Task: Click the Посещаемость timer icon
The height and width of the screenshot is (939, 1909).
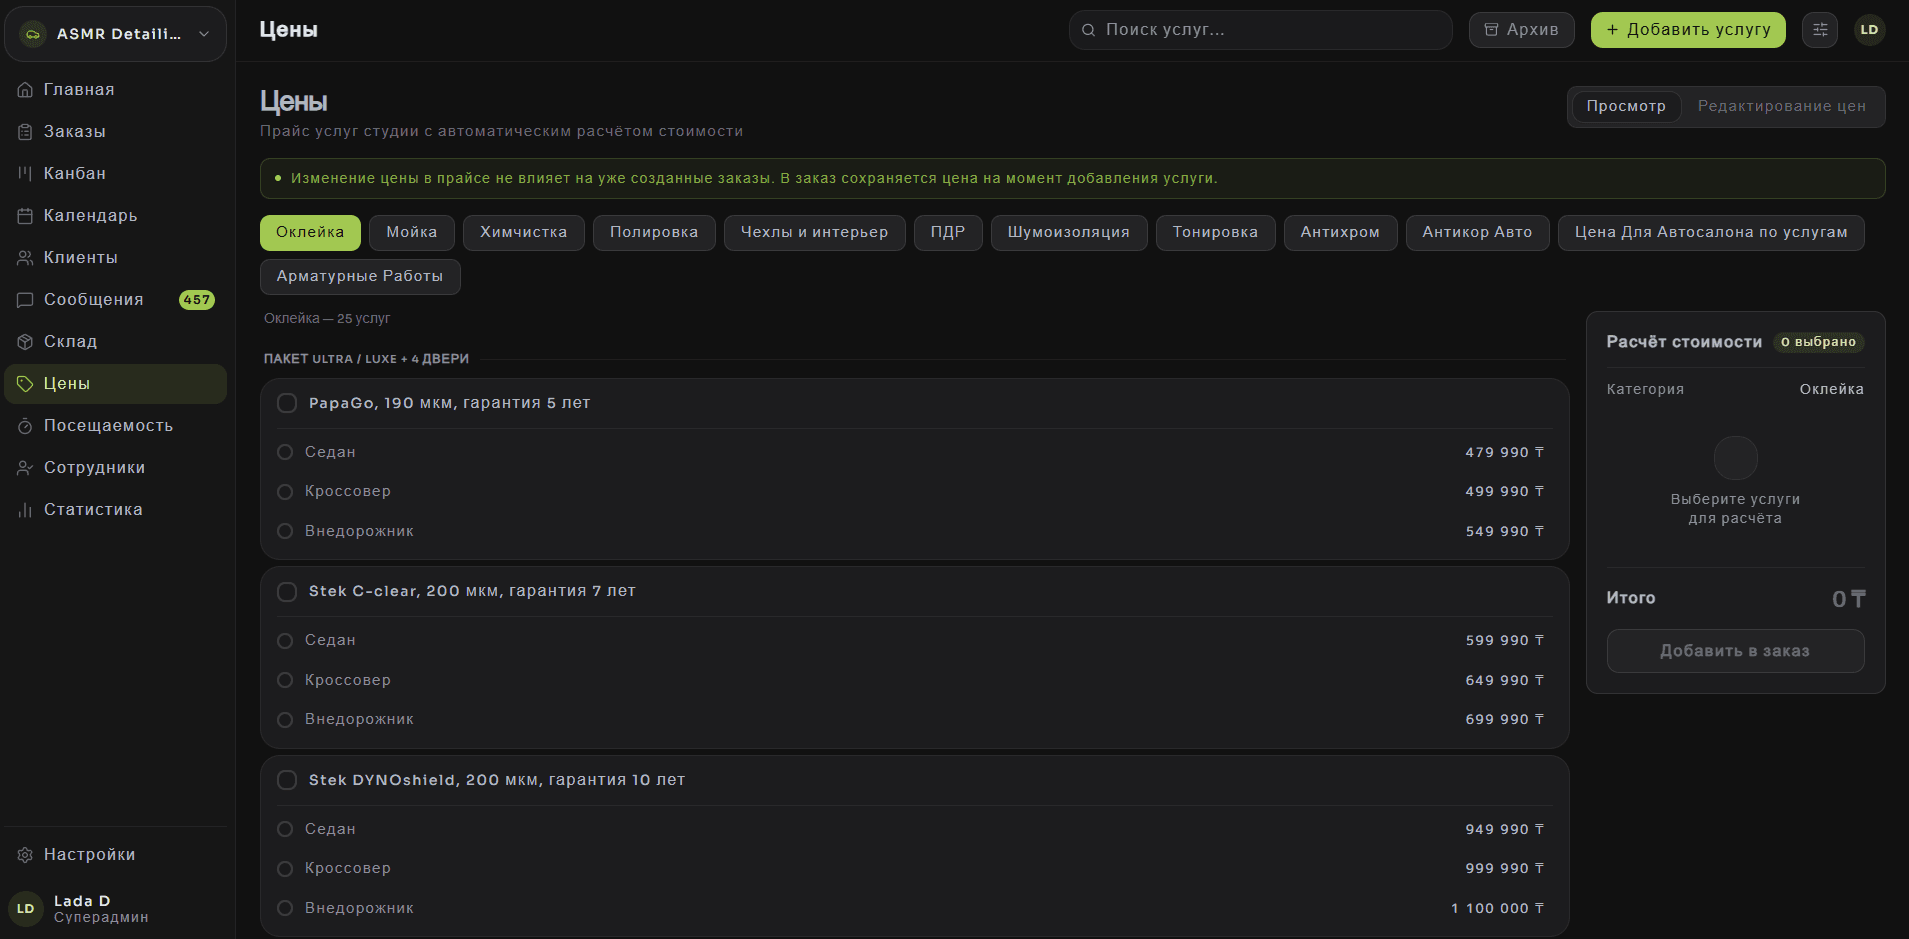Action: click(x=25, y=426)
